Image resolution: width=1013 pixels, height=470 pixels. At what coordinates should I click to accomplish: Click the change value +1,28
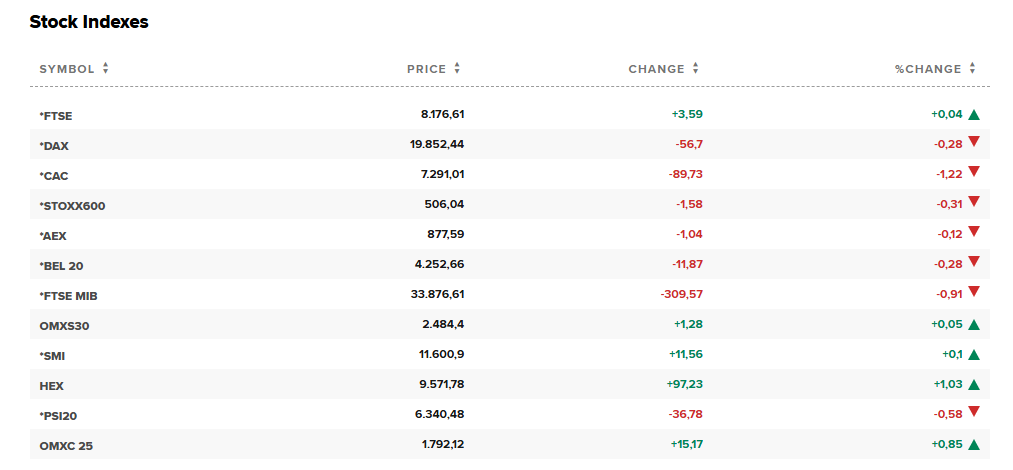(687, 325)
